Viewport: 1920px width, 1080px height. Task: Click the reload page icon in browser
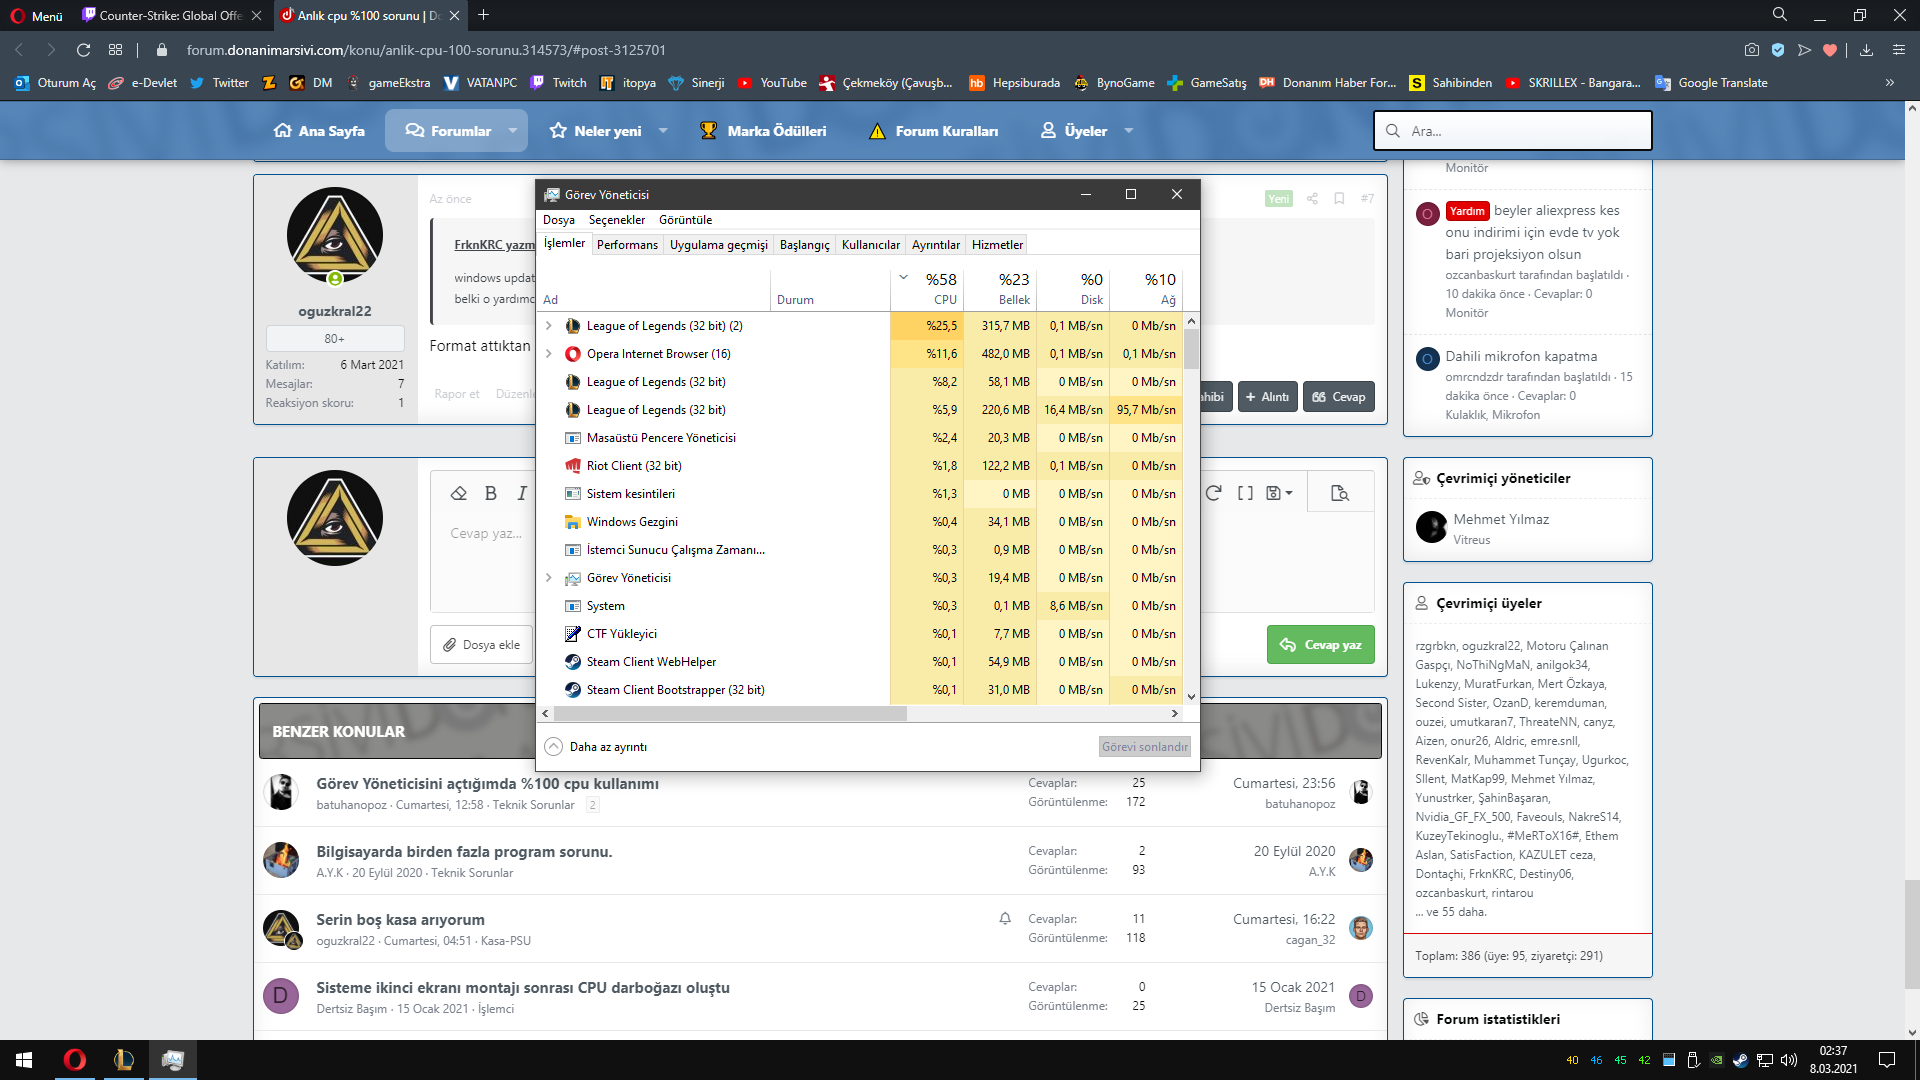click(84, 50)
